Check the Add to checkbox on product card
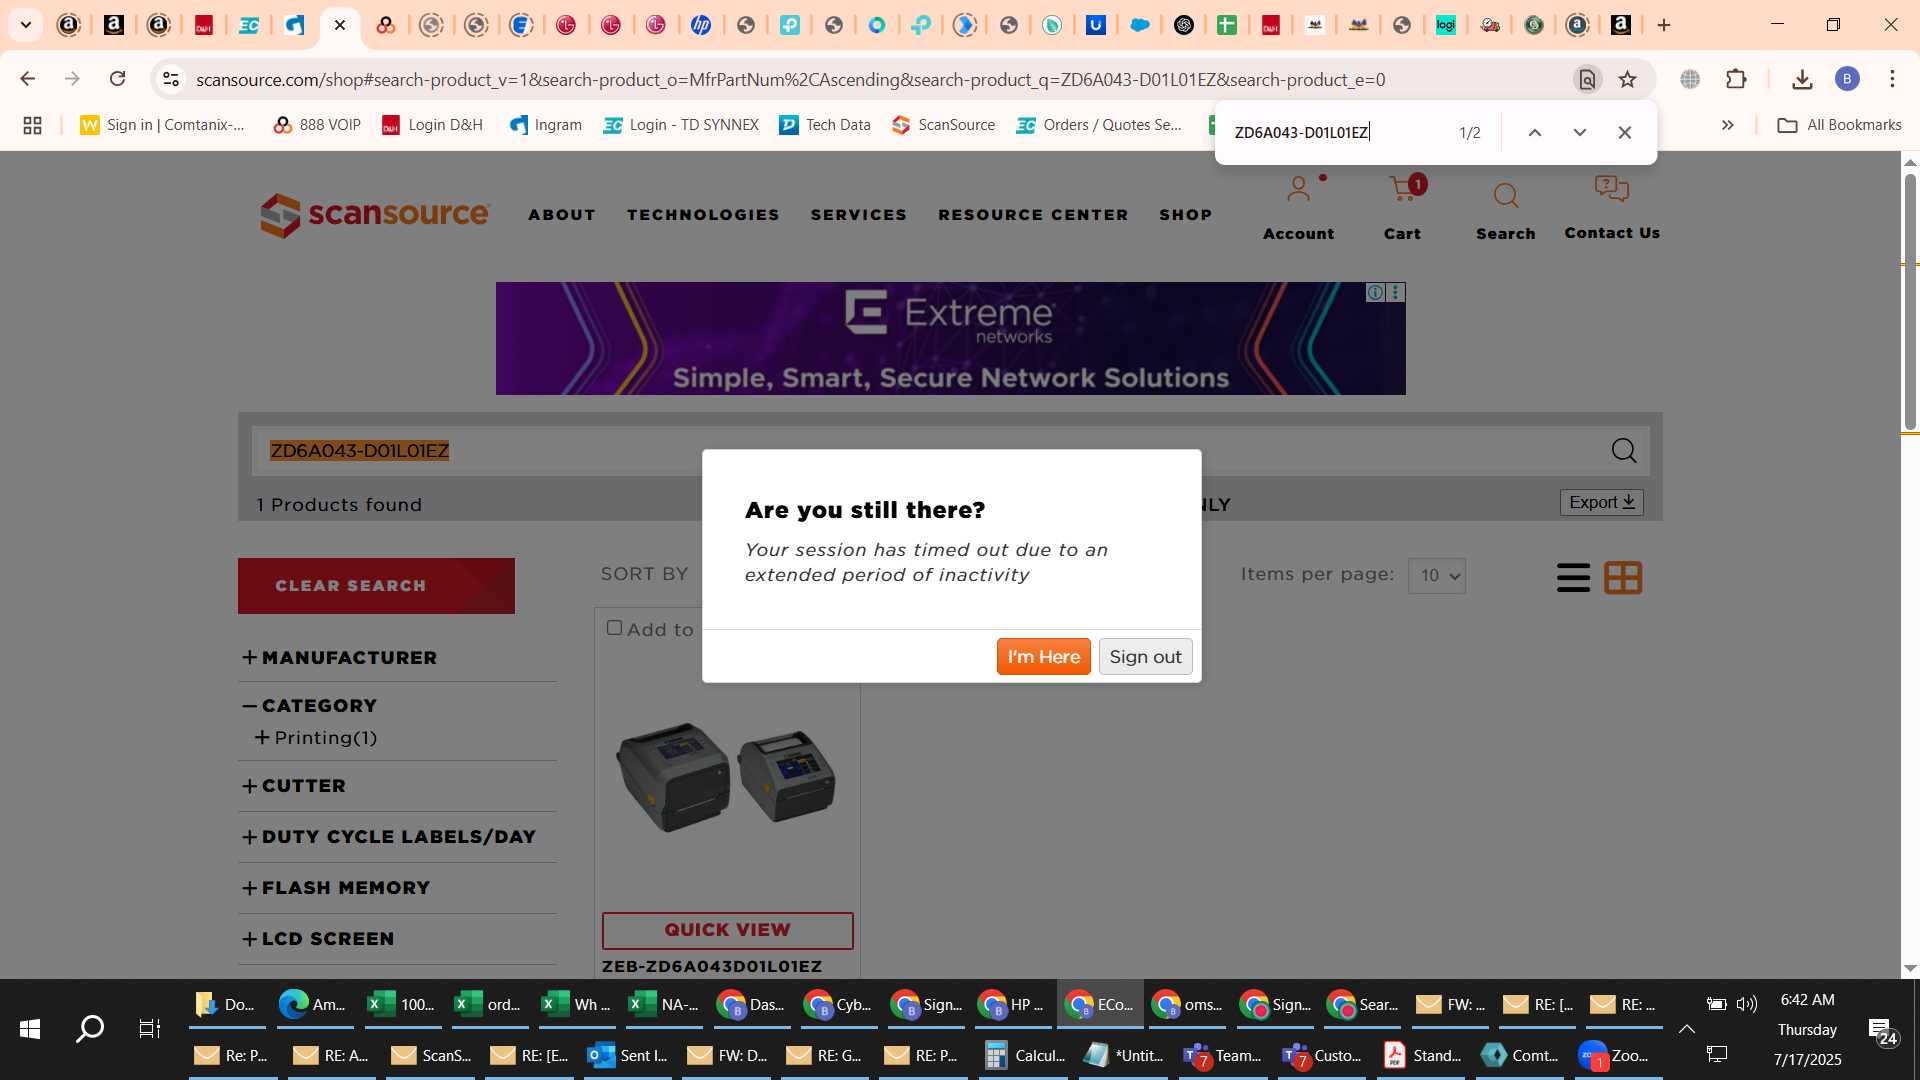 point(614,628)
